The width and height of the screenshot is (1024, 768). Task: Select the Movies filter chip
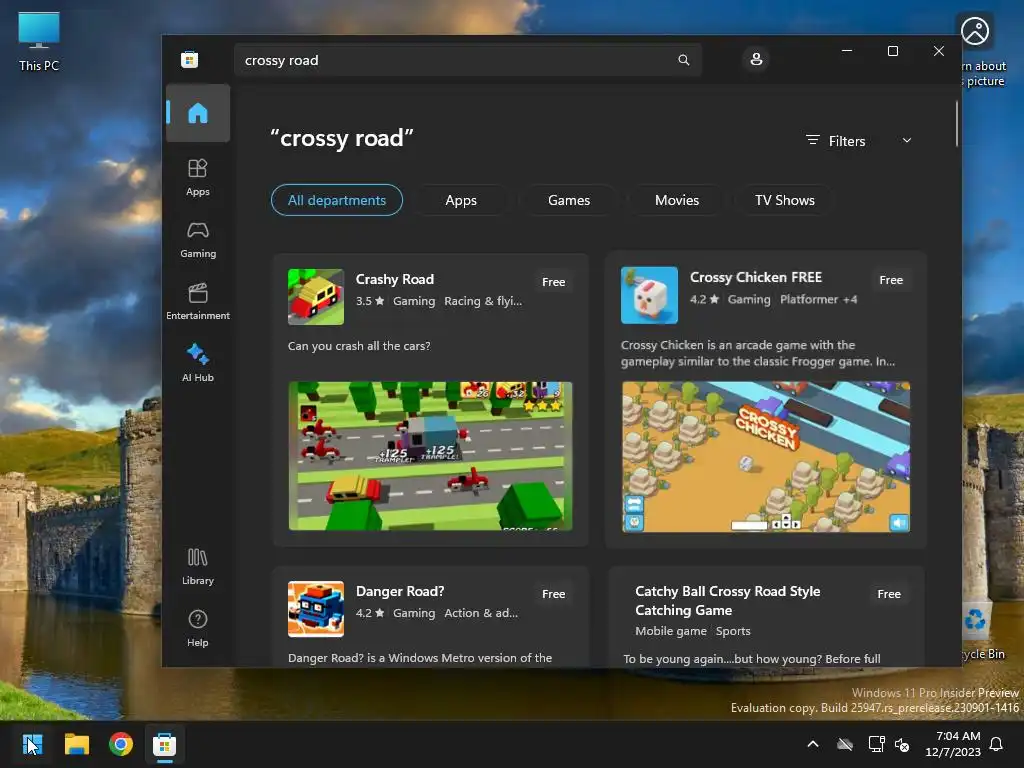(677, 200)
